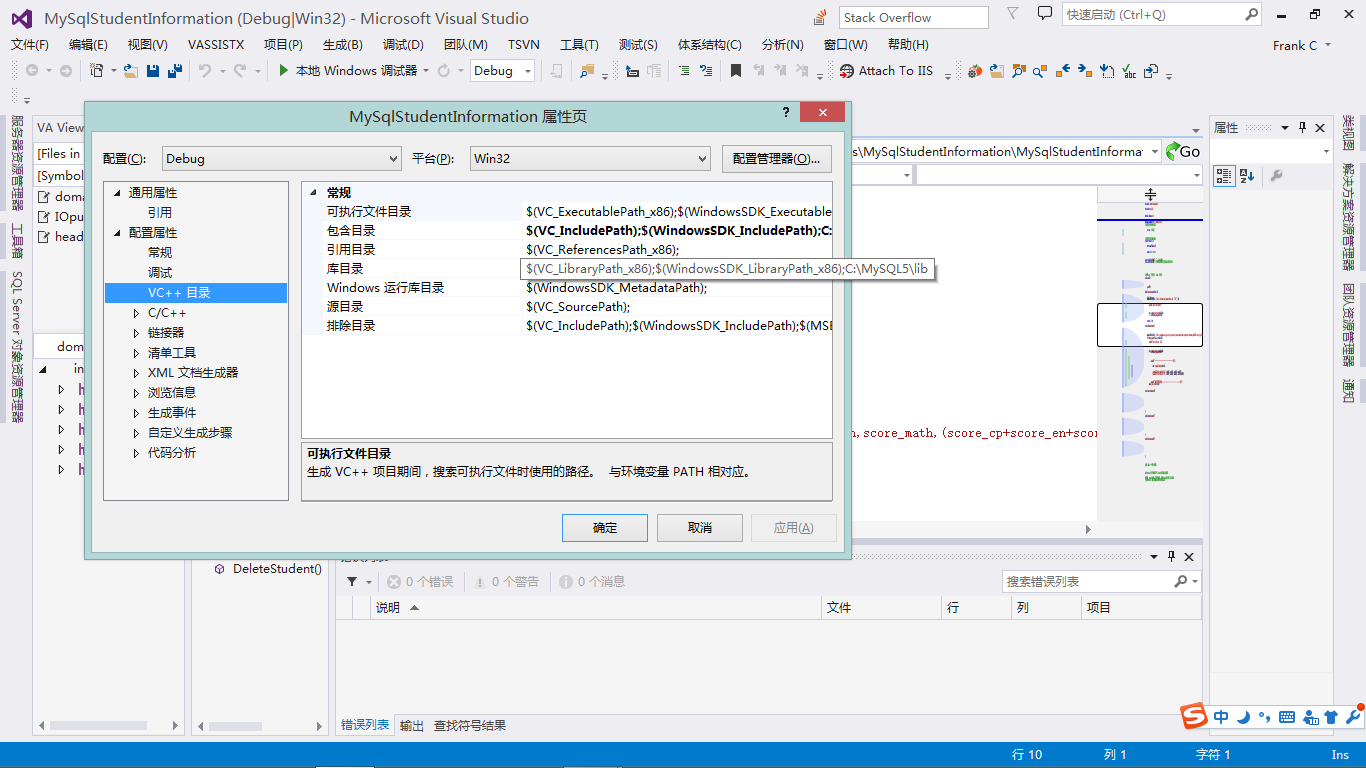Click the Find in Files toolbar icon
Image resolution: width=1366 pixels, height=768 pixels.
click(587, 71)
